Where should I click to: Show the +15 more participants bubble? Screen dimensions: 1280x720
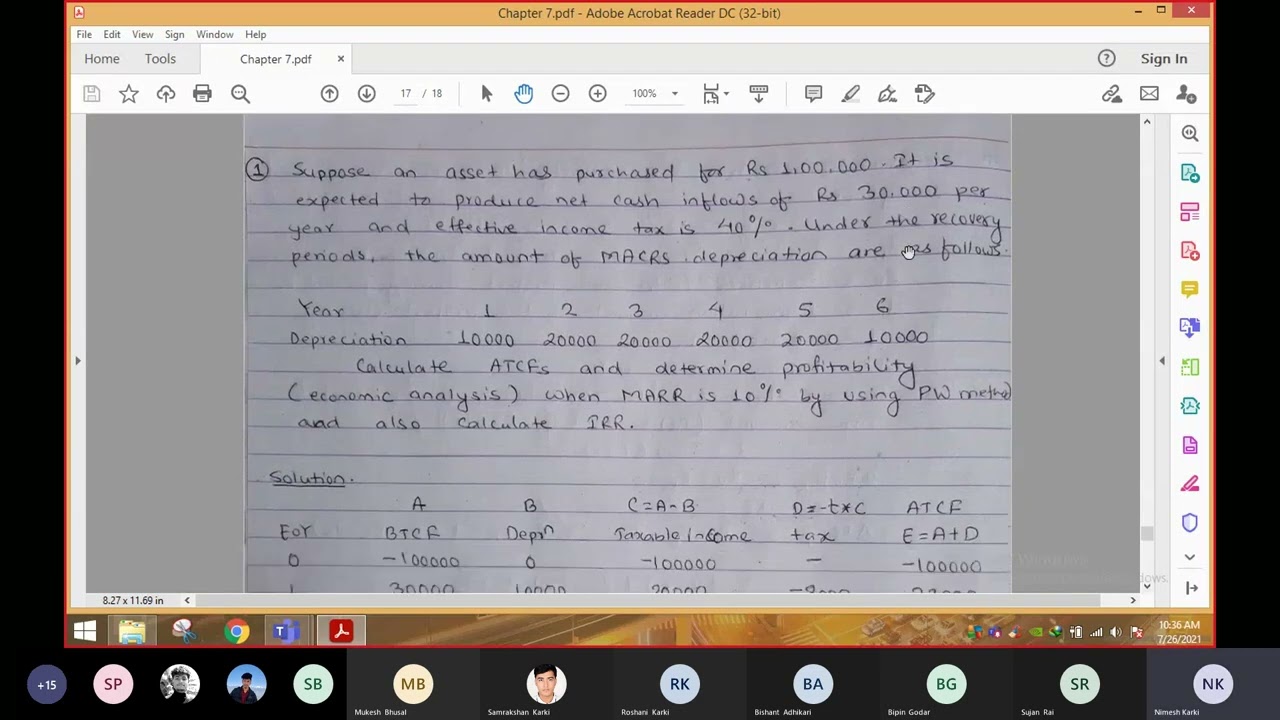click(x=47, y=685)
